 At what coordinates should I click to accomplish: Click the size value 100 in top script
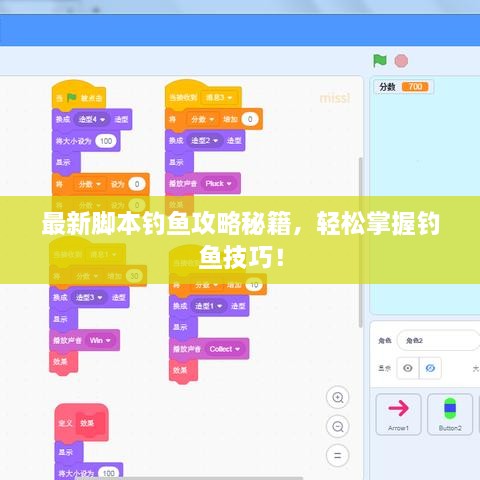[x=106, y=141]
